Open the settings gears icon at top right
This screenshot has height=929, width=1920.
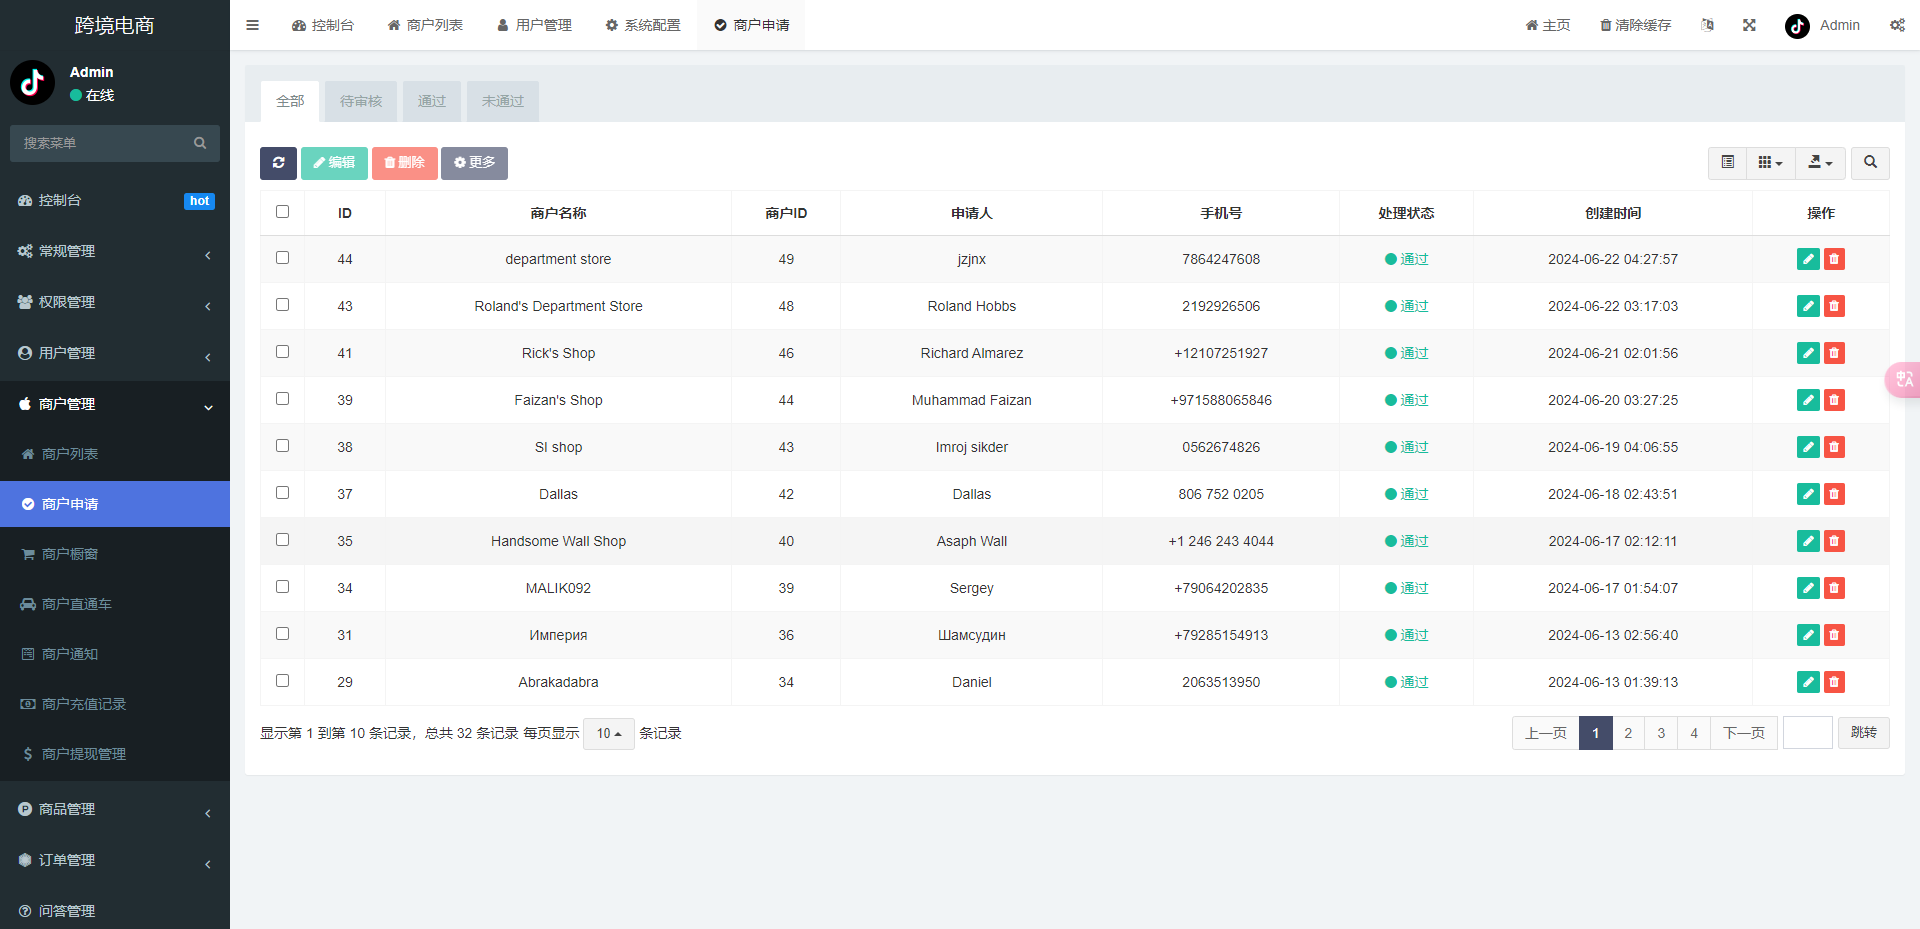point(1896,25)
